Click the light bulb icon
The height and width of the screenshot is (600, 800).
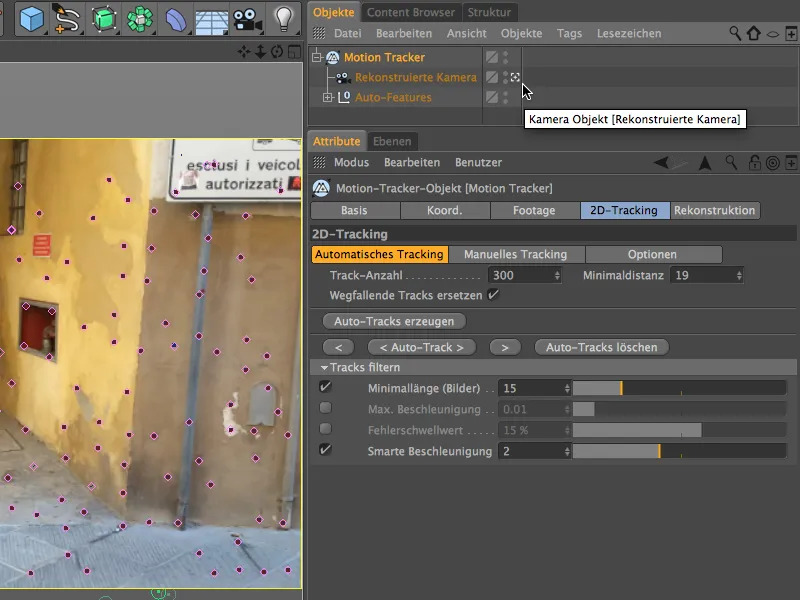point(284,18)
